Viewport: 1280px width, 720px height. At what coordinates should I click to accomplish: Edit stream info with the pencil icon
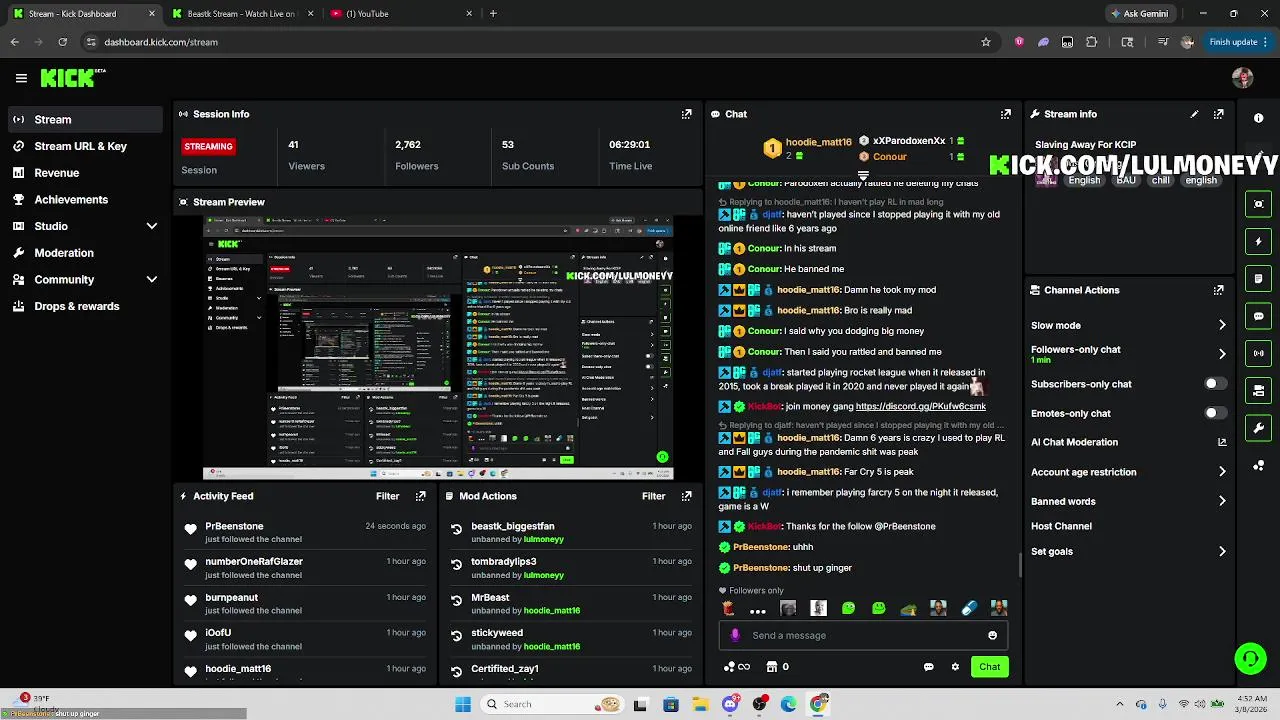[x=1194, y=114]
